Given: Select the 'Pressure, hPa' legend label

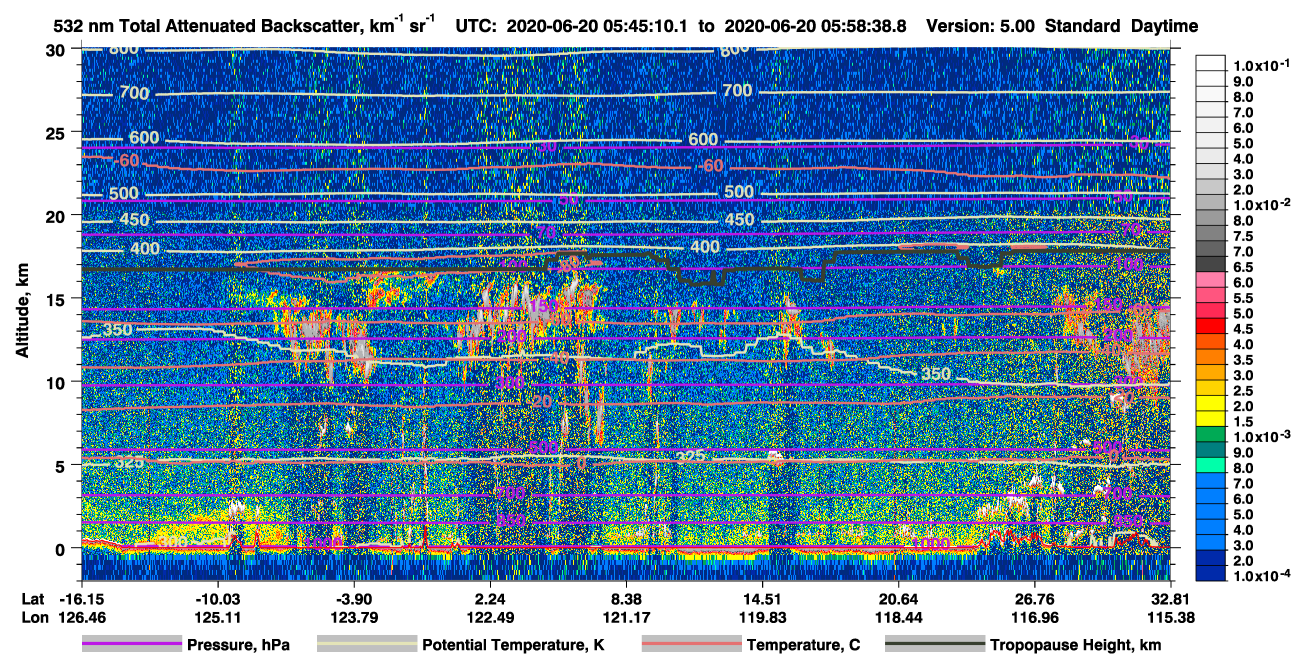Looking at the screenshot, I should coord(238,645).
